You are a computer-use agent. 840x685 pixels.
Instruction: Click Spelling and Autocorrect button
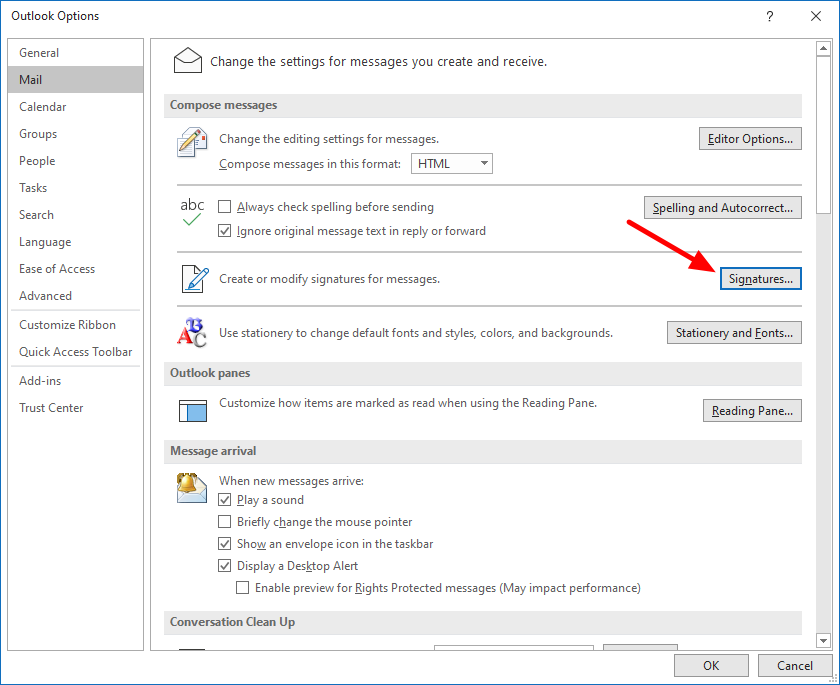tap(723, 208)
